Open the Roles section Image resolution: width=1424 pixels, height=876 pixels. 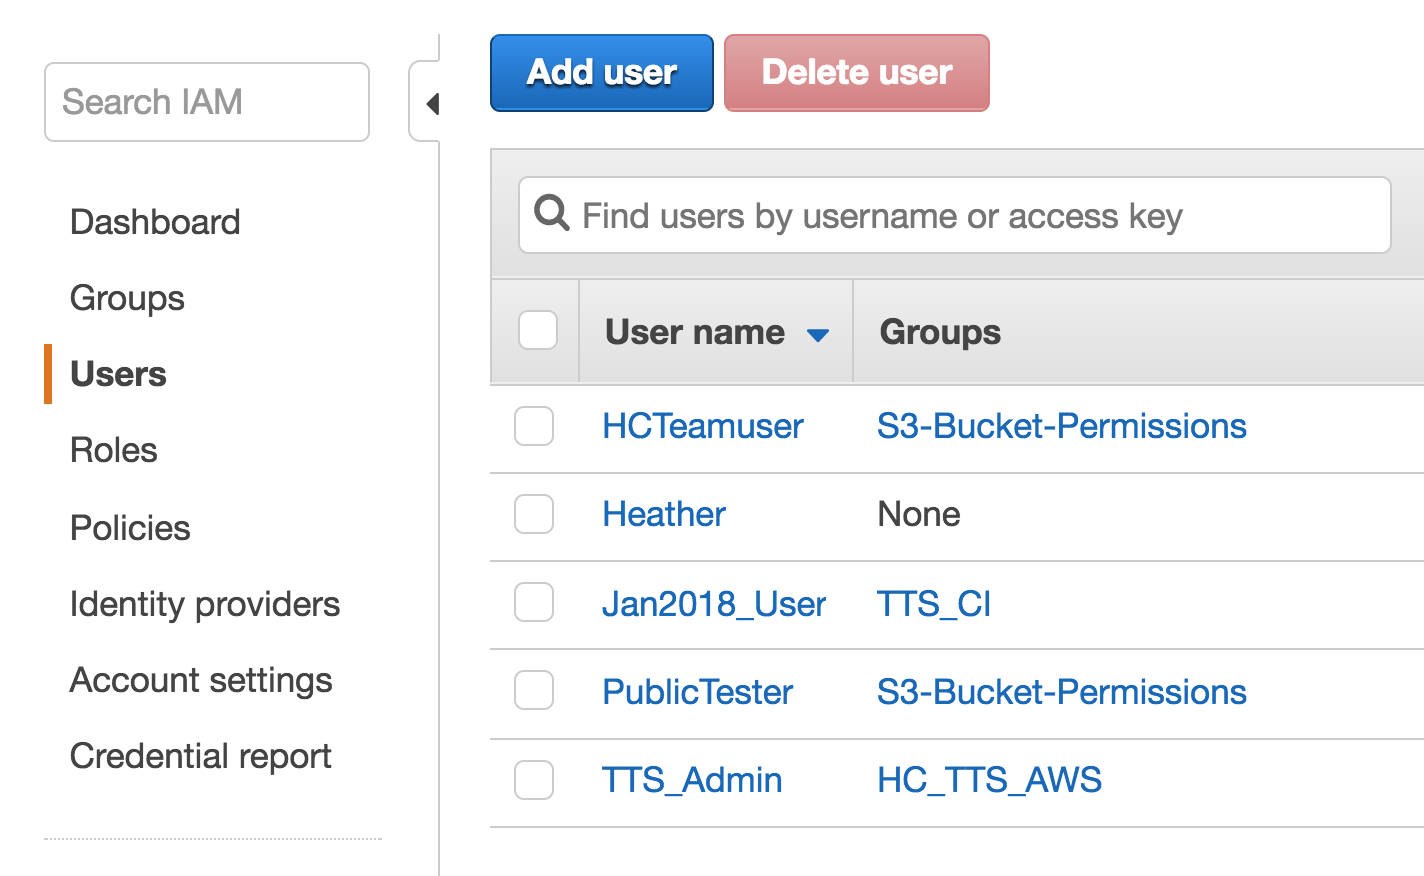(114, 450)
